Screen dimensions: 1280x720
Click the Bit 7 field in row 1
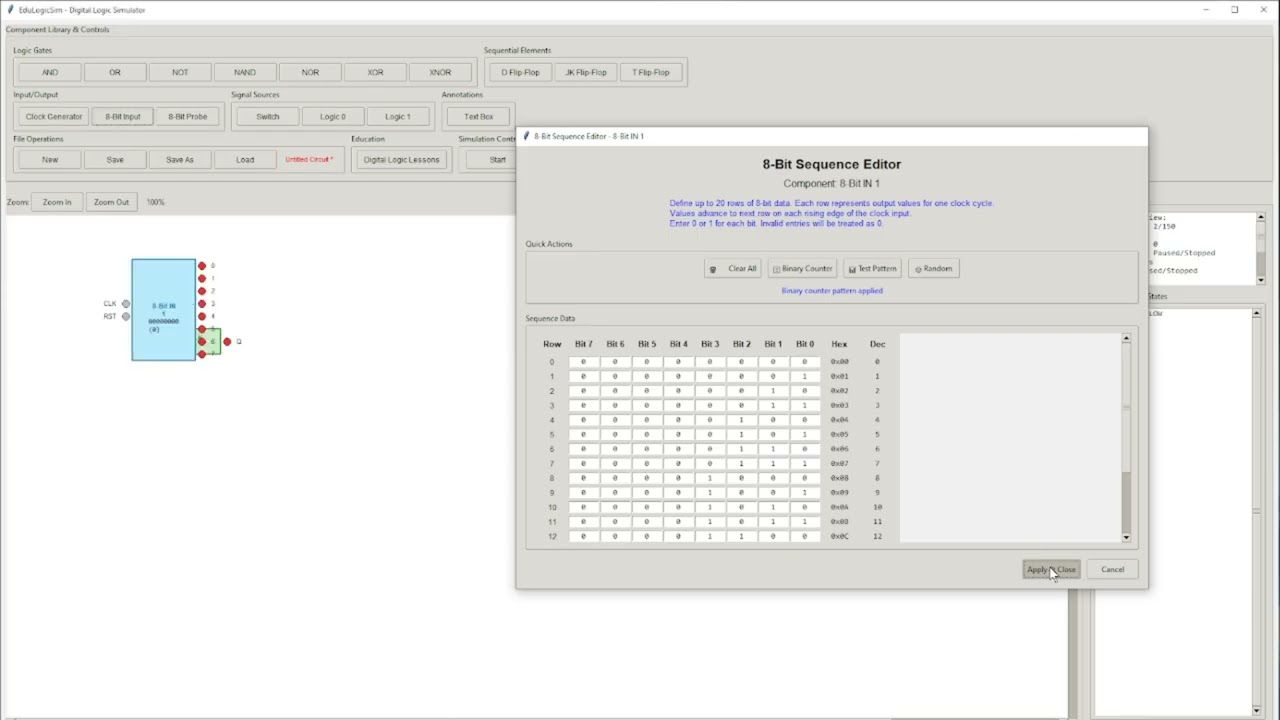(583, 376)
